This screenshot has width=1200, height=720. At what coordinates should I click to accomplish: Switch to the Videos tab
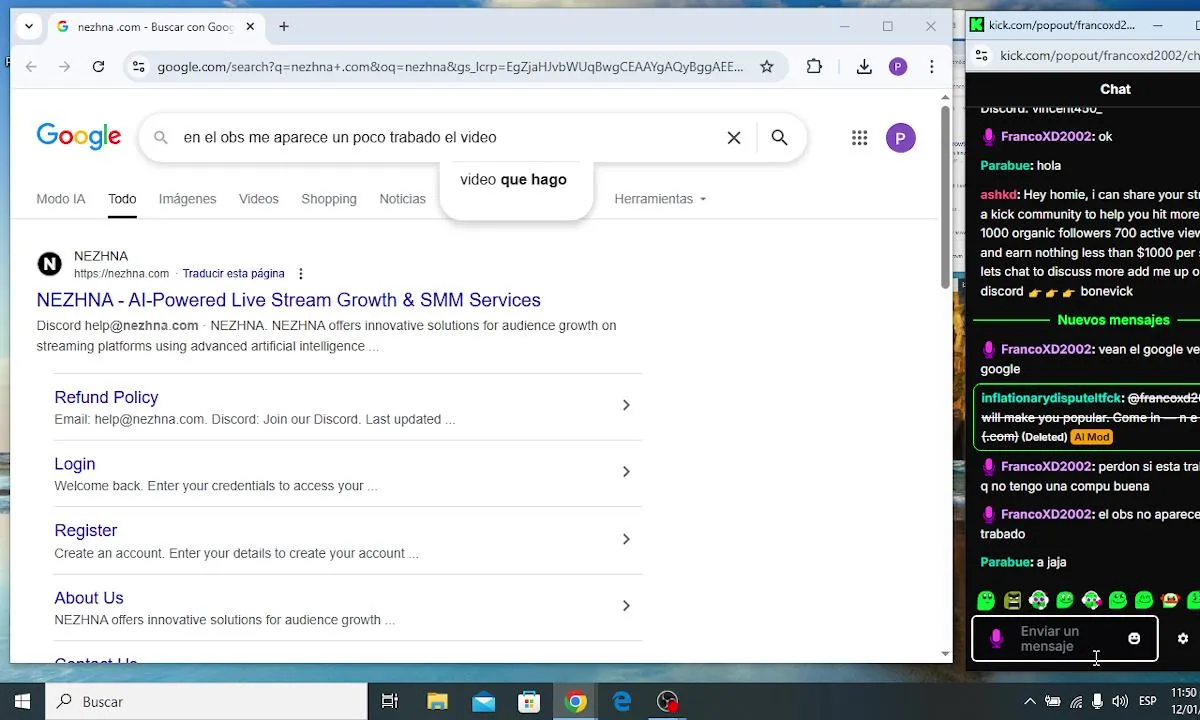coord(258,199)
